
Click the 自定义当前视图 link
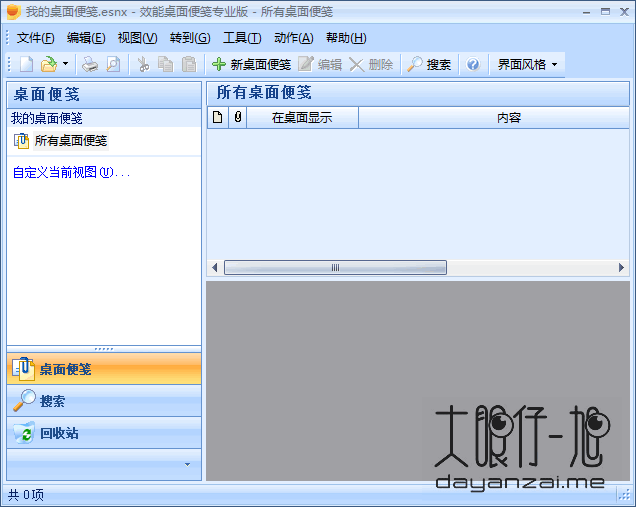click(71, 172)
